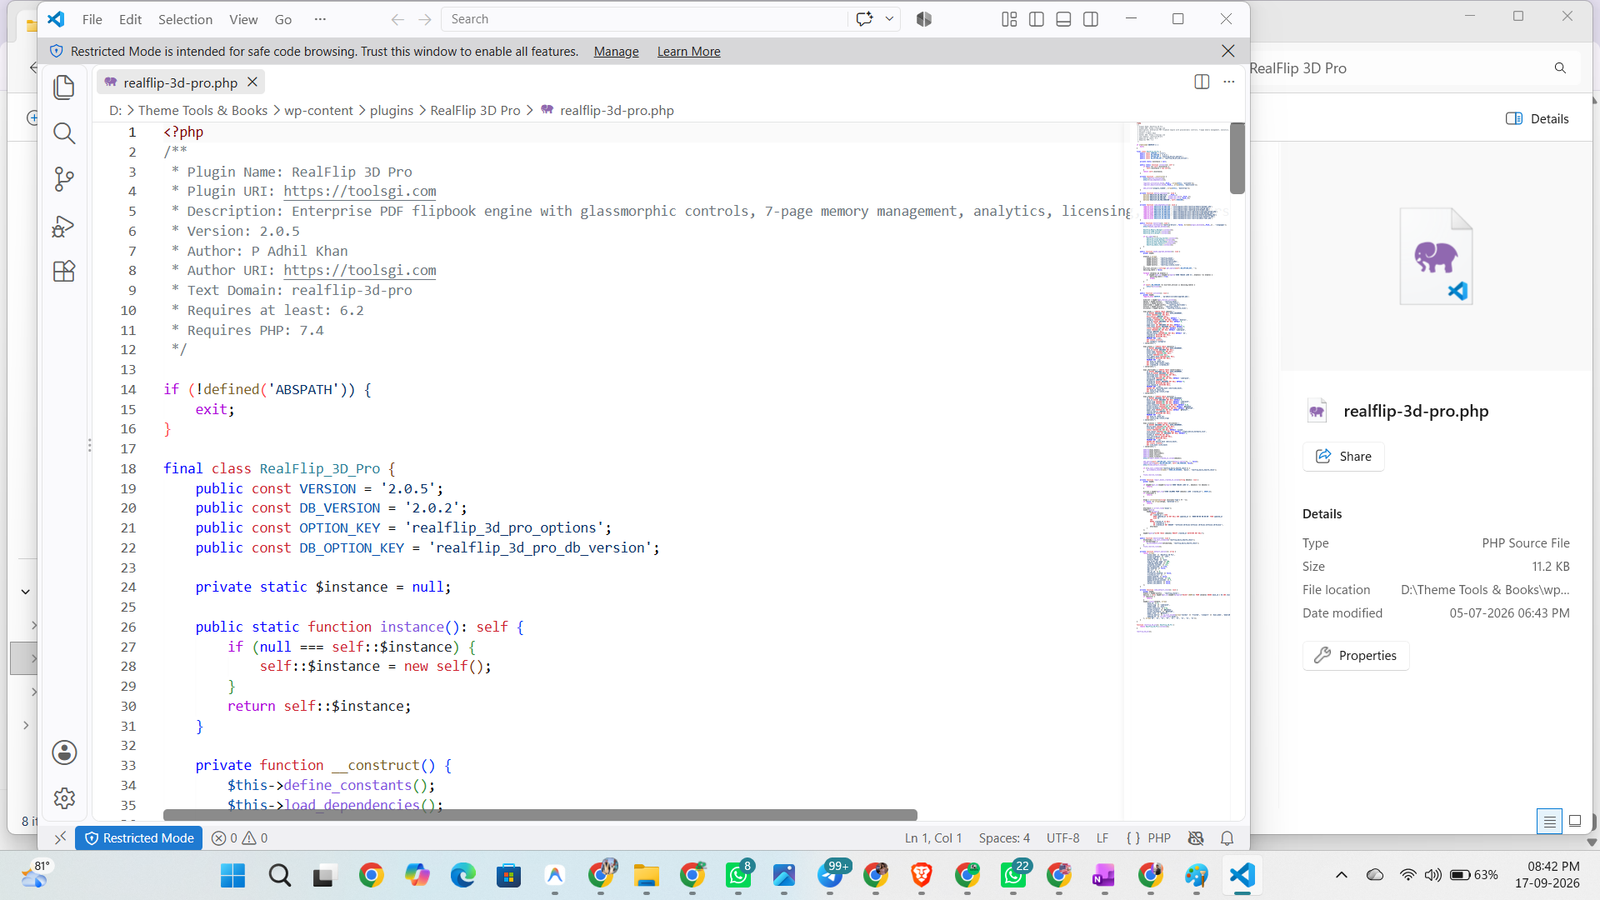Click plugins in breadcrumb
1600x900 pixels.
(x=391, y=110)
